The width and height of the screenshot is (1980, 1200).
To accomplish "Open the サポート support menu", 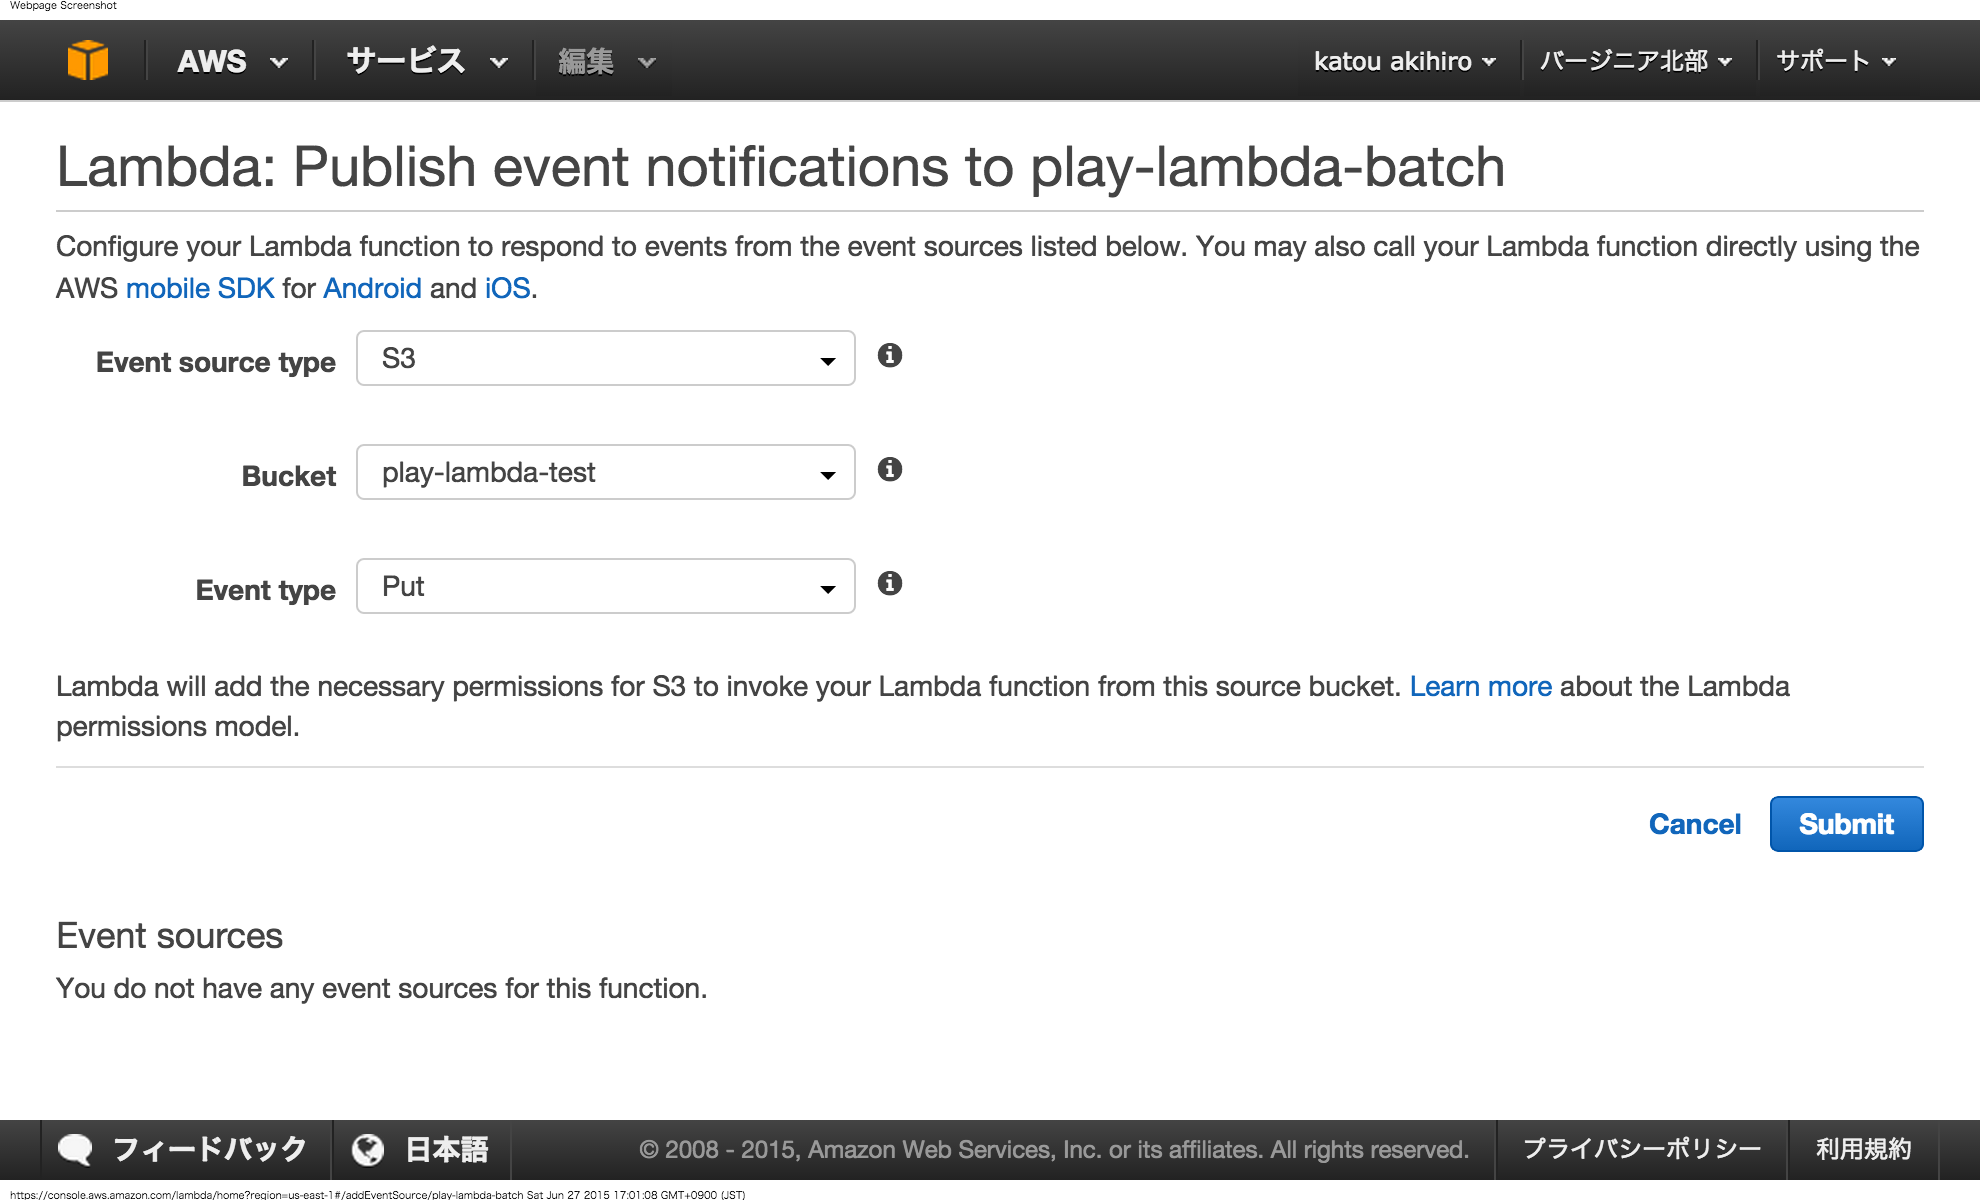I will 1835,61.
